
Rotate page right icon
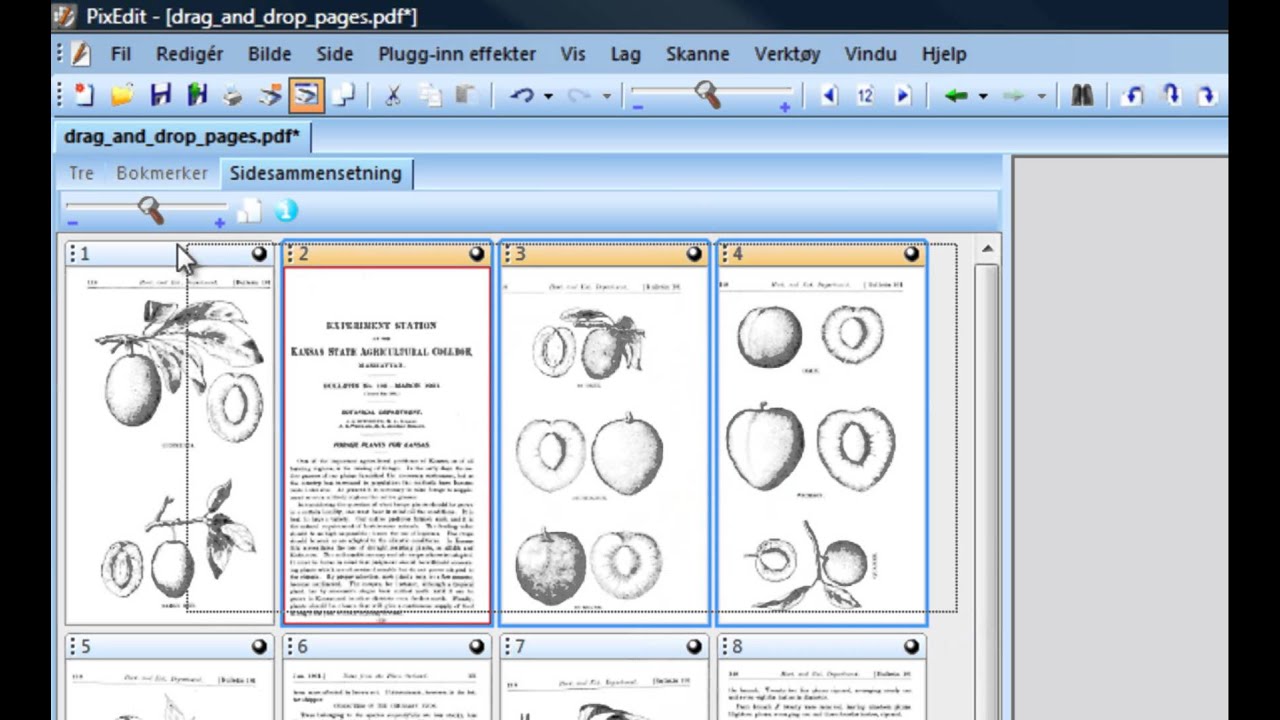[1206, 96]
